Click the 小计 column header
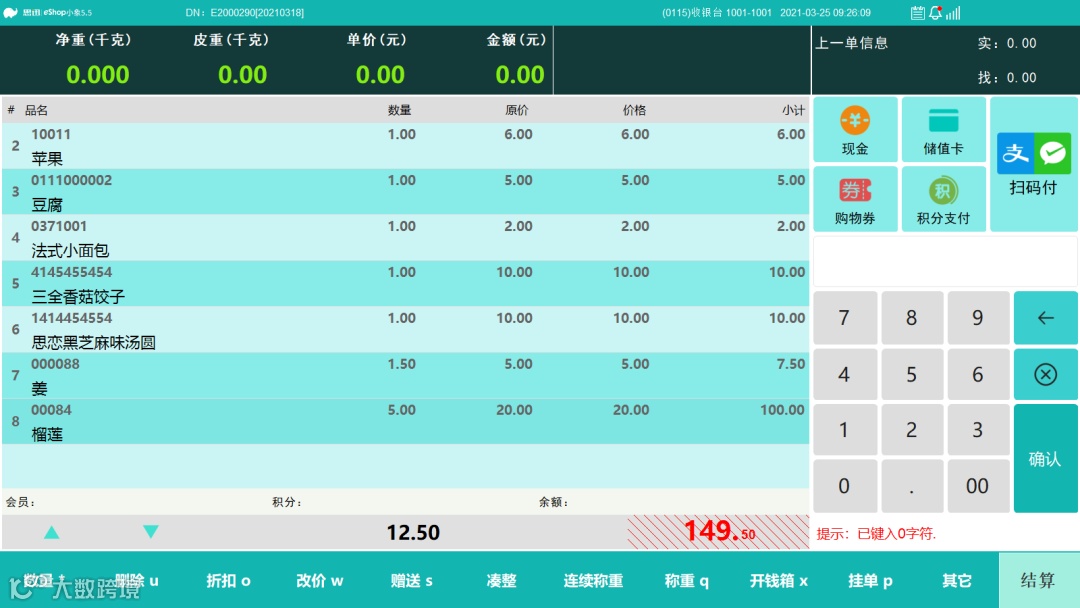Image resolution: width=1080 pixels, height=608 pixels. point(793,110)
